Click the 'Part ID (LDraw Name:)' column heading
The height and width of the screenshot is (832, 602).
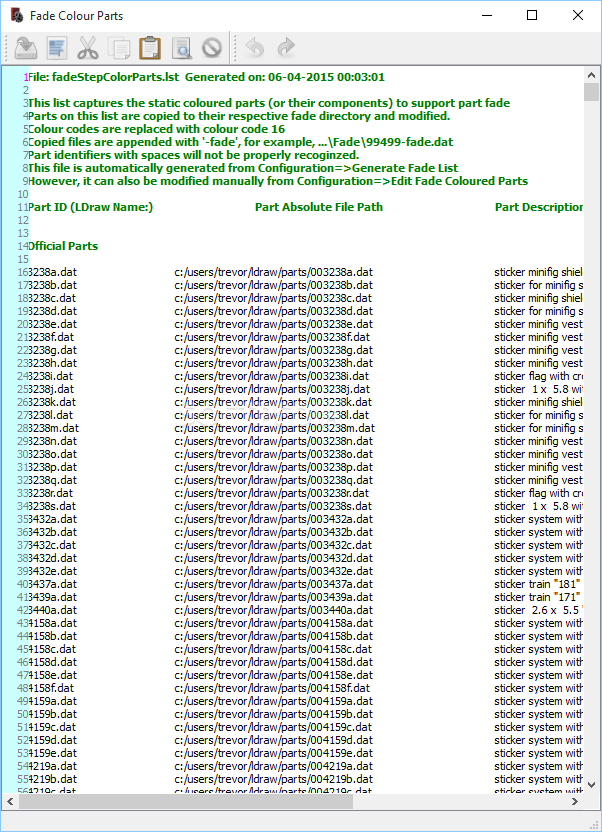pos(90,207)
